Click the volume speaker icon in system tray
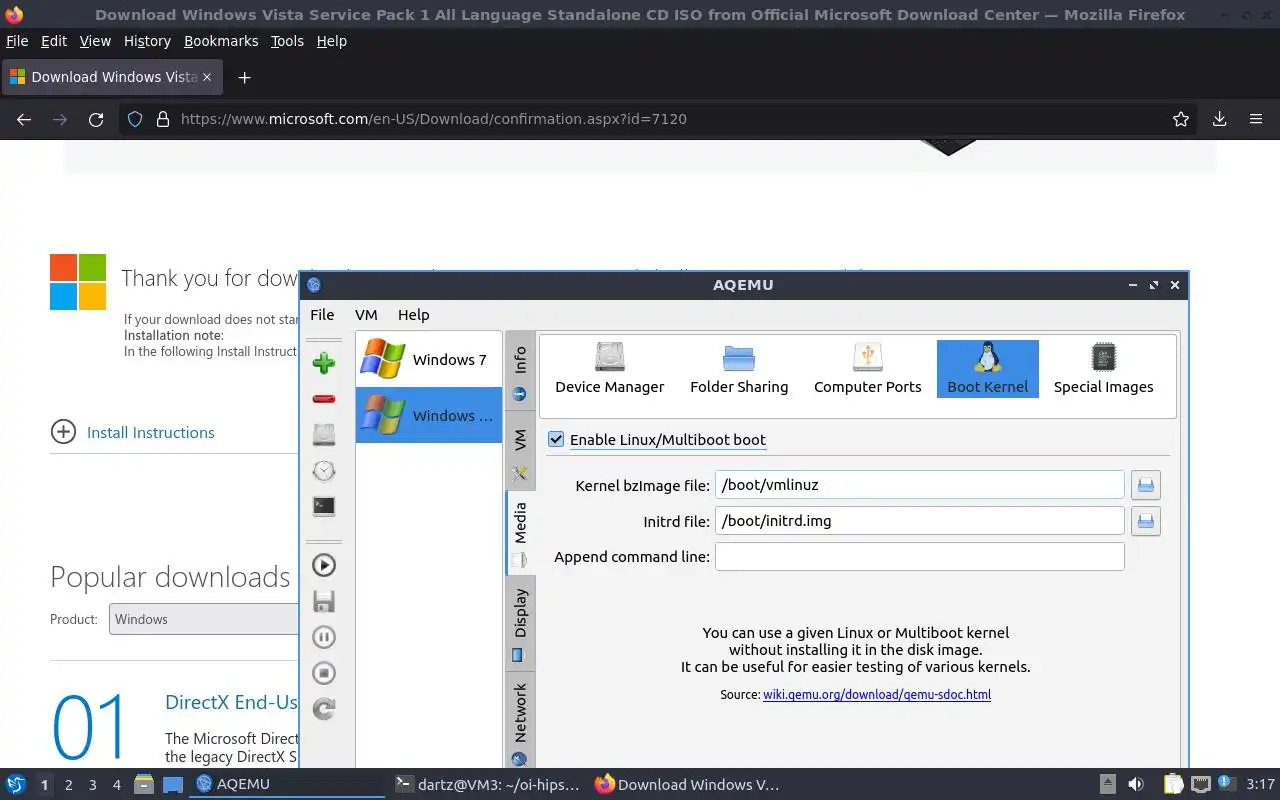 point(1135,784)
